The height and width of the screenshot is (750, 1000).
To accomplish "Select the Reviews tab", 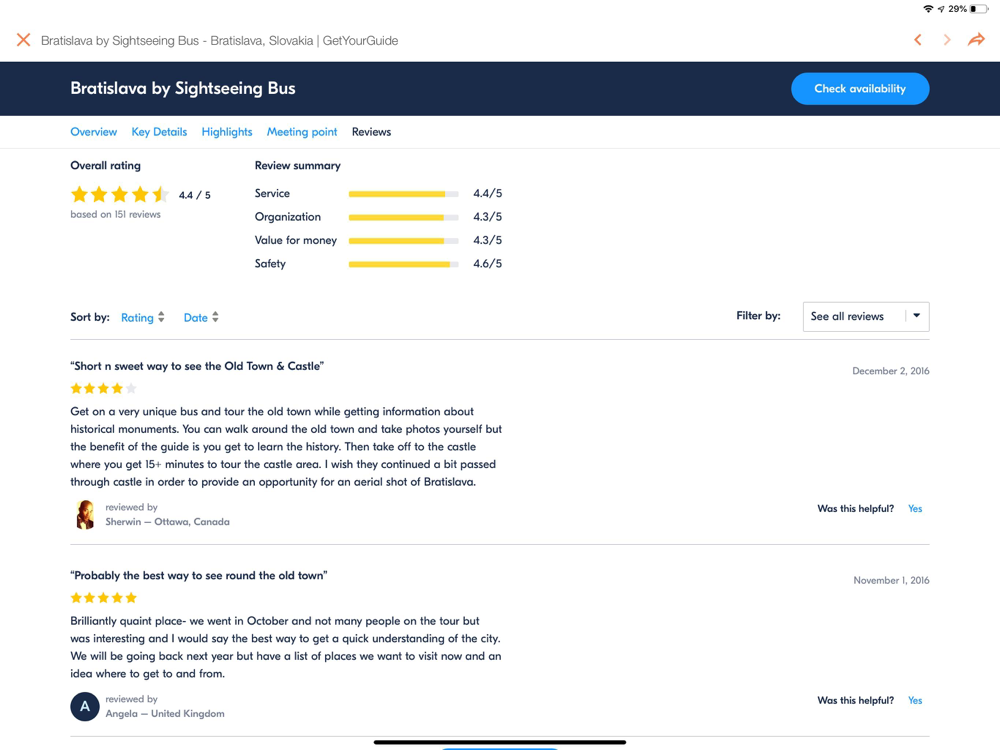I will pyautogui.click(x=371, y=132).
